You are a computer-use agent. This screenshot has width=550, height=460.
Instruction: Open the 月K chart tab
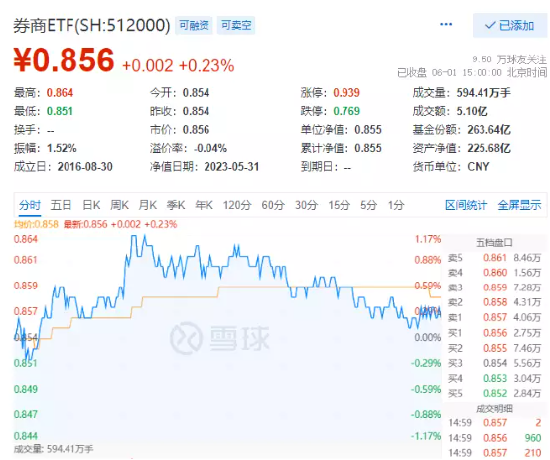[148, 205]
